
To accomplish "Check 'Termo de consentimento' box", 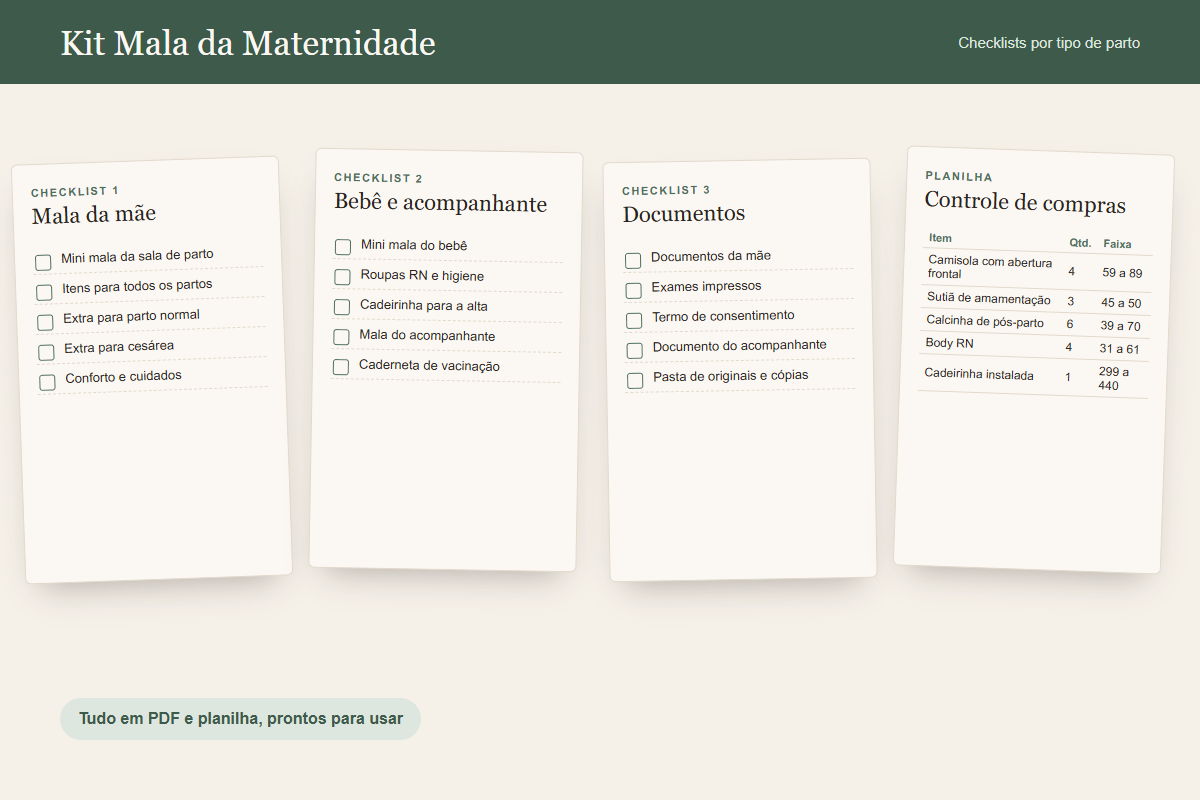I will click(x=634, y=320).
